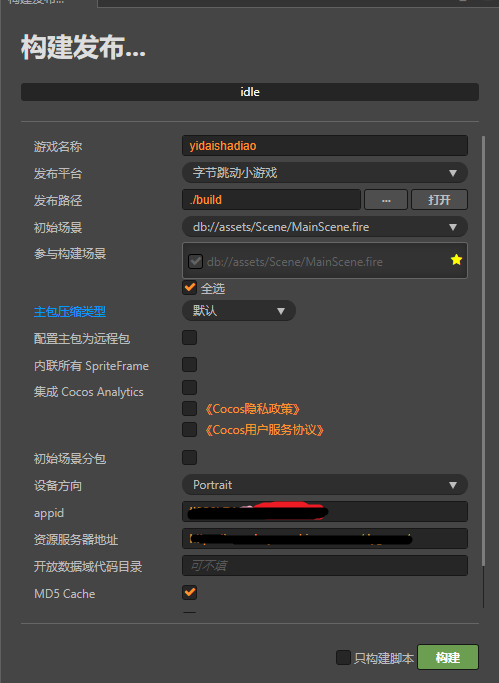499x683 pixels.
Task: Expand the 主包压缩类型 默认 dropdown
Action: 239,311
